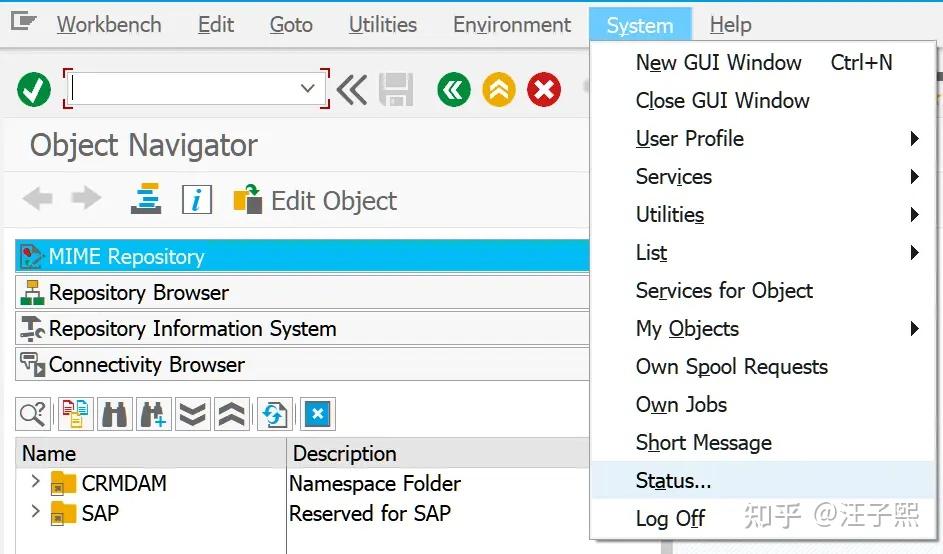Click the 'Reserved for SAP' description cell

click(x=370, y=513)
